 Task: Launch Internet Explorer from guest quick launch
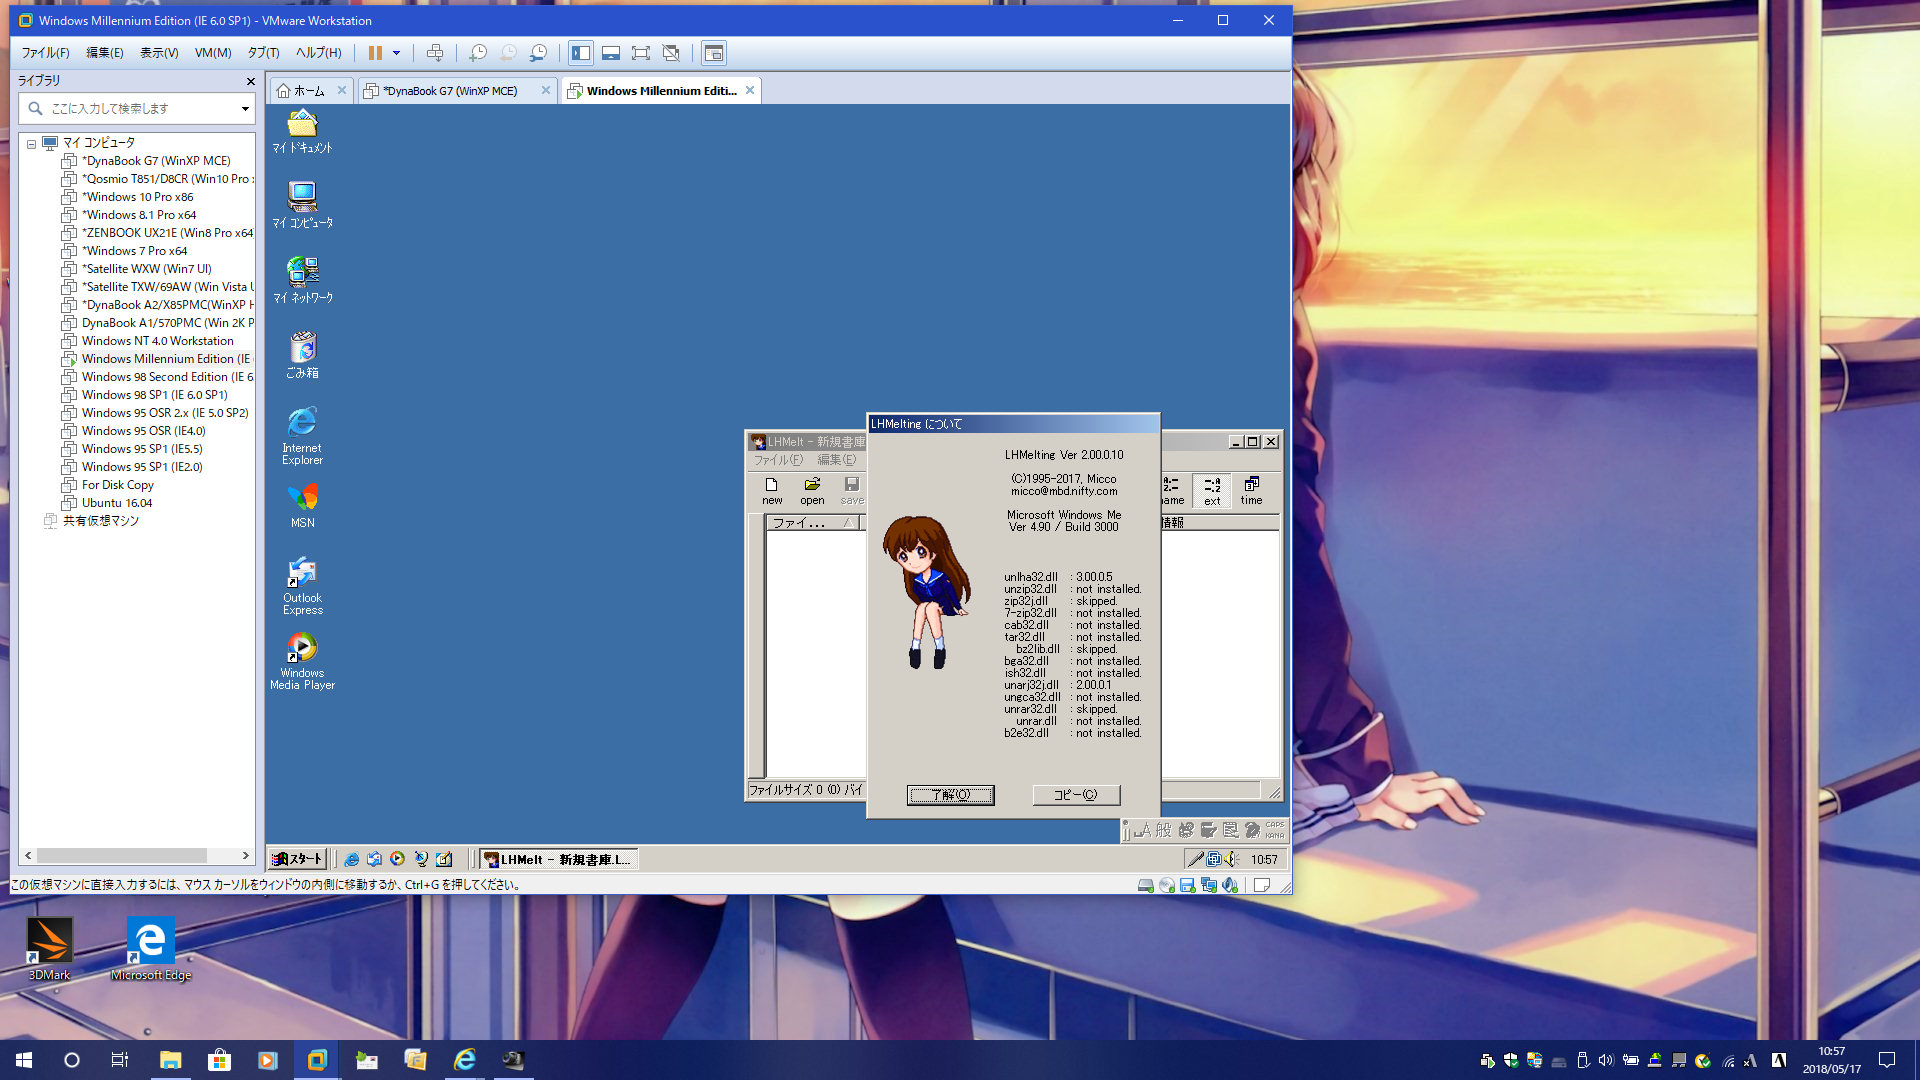tap(351, 859)
